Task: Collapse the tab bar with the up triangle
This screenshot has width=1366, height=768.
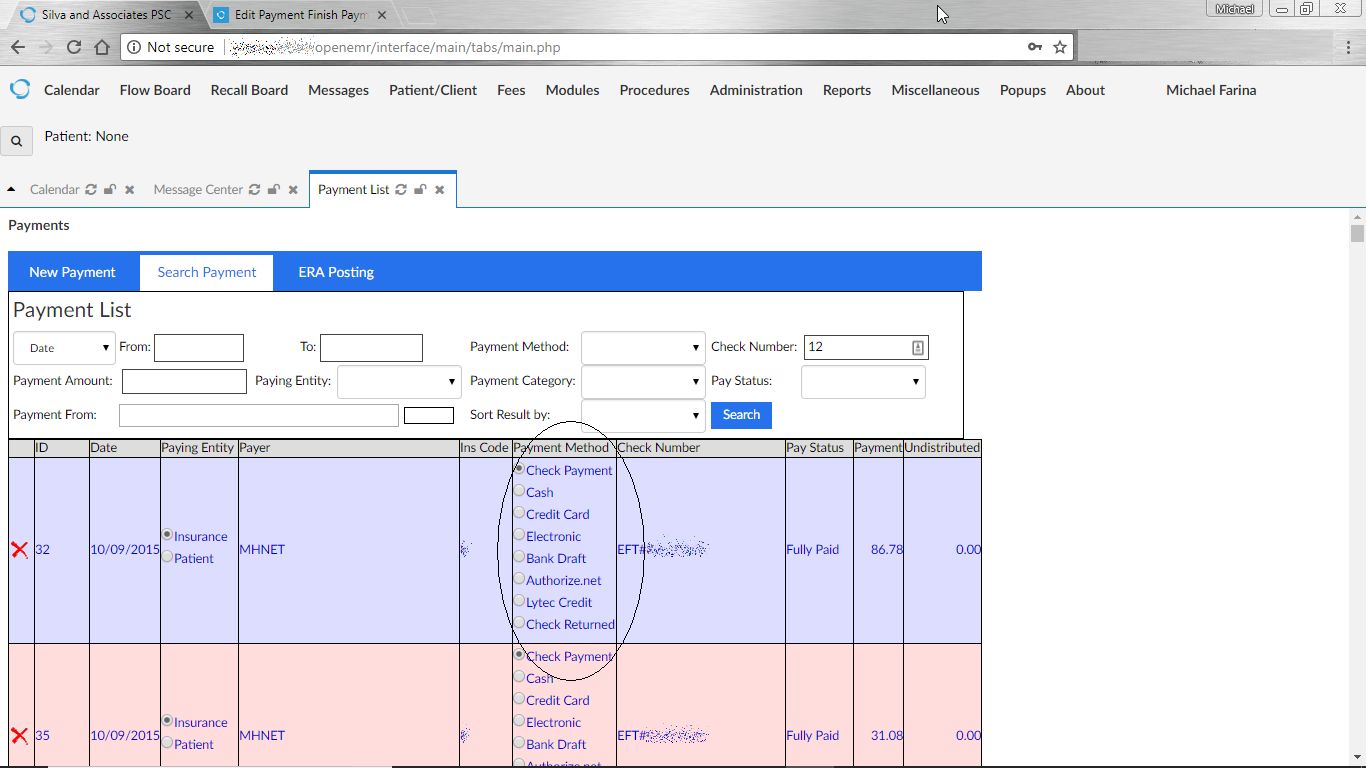Action: click(x=11, y=189)
